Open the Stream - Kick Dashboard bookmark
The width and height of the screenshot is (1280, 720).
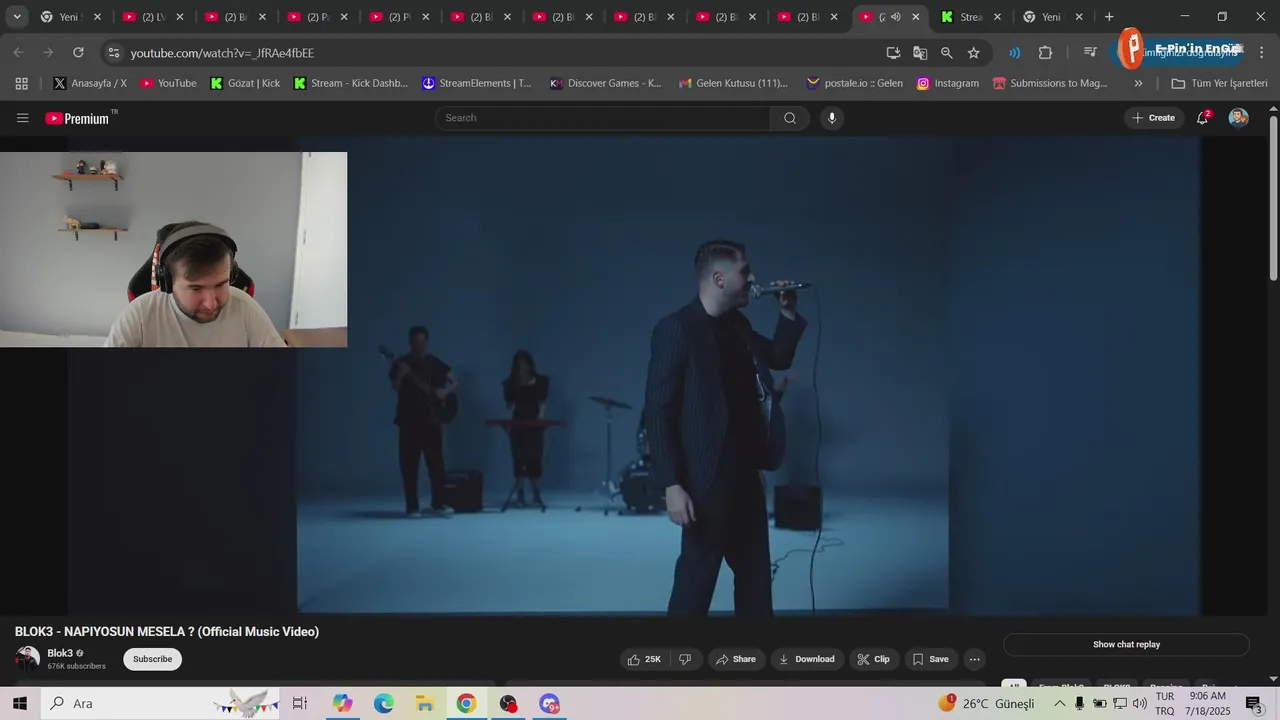[x=350, y=83]
